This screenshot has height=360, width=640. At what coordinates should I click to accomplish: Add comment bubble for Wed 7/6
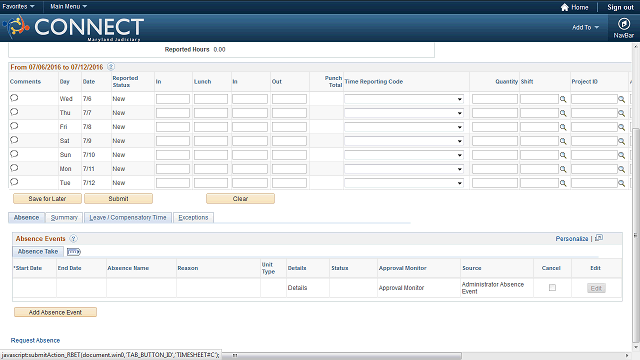14,98
